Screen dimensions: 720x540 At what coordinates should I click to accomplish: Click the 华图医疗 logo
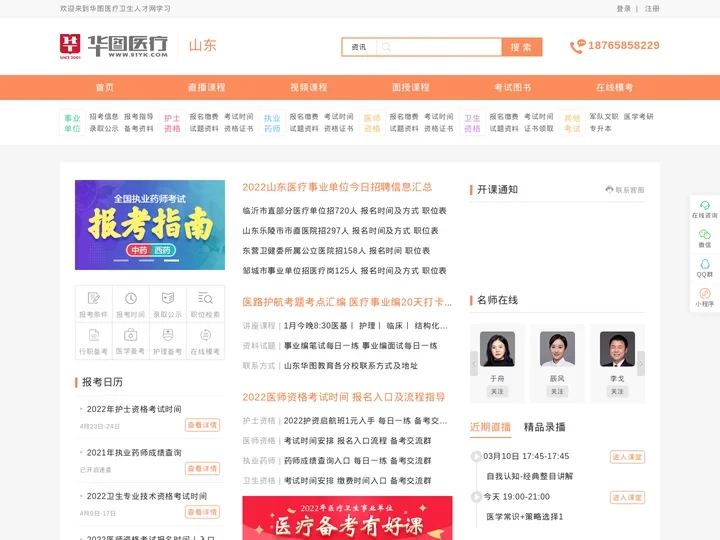coord(114,46)
